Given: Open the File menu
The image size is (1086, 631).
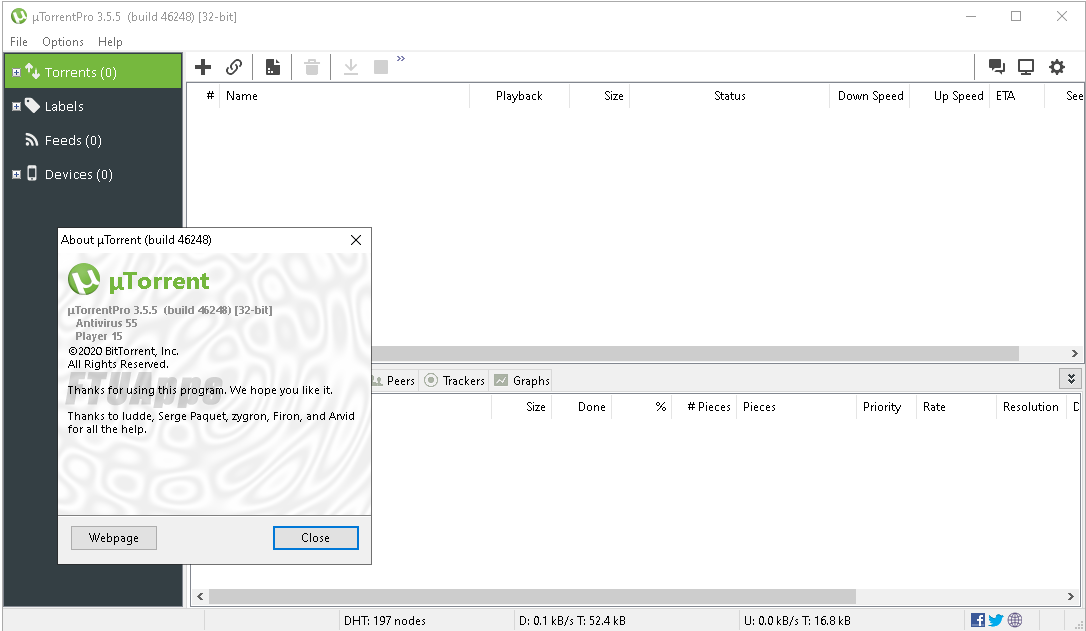Looking at the screenshot, I should 19,42.
